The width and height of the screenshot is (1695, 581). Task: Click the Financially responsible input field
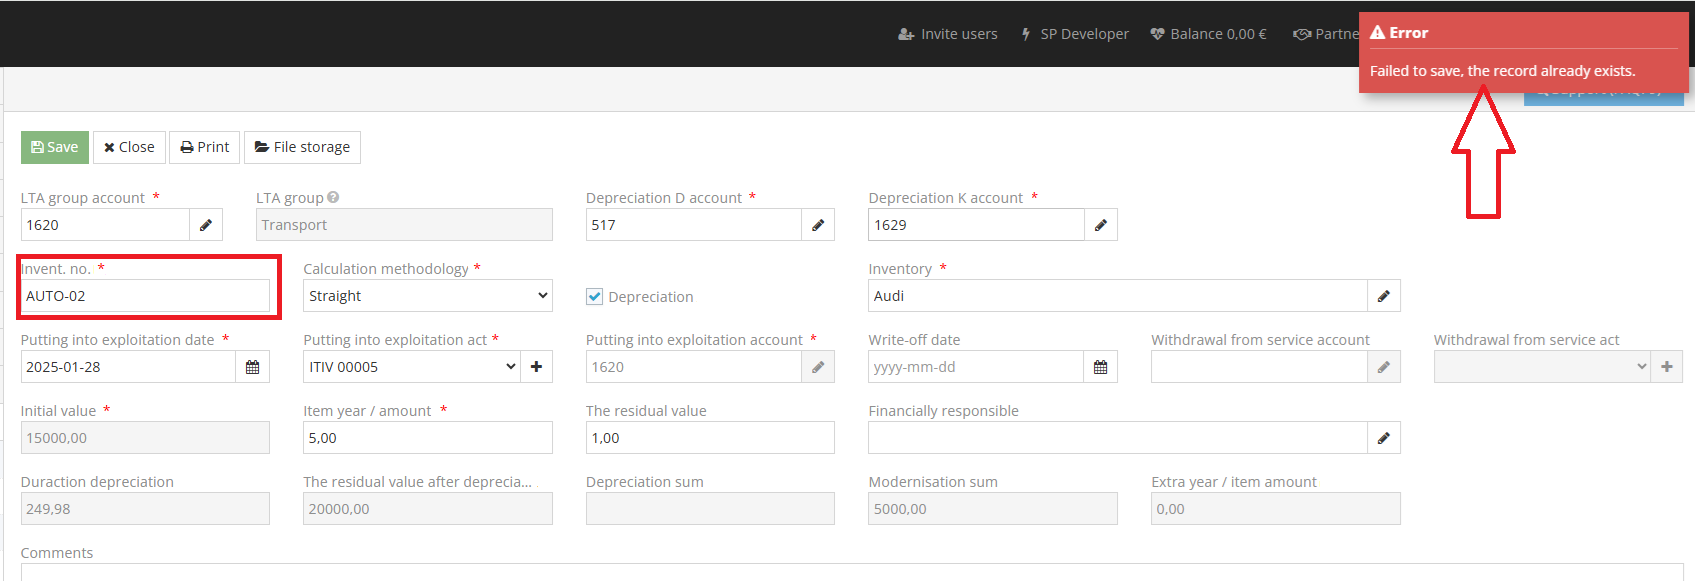pos(1118,438)
